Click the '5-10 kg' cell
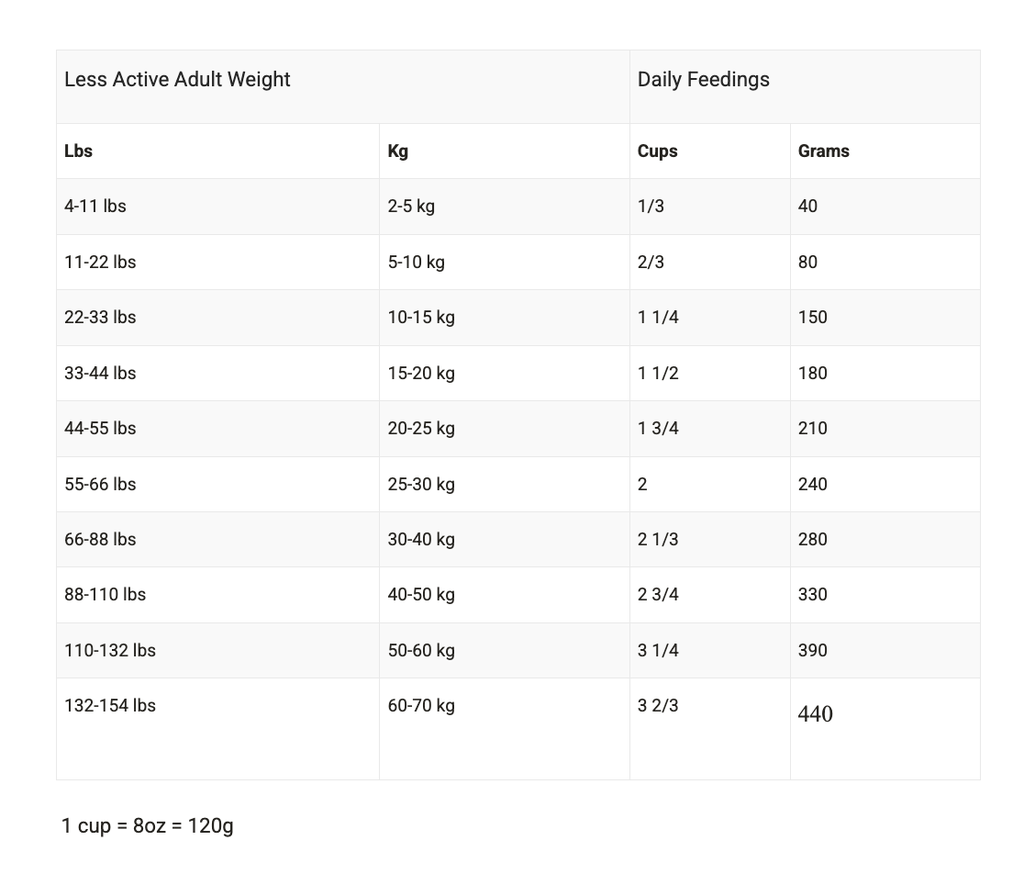This screenshot has width=1024, height=874. pyautogui.click(x=416, y=262)
